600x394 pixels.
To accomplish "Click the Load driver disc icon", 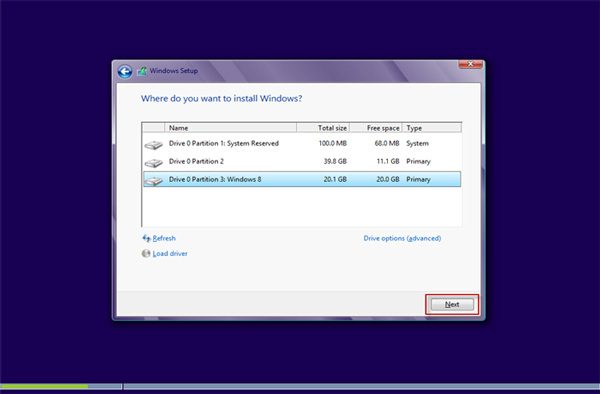I will point(146,253).
